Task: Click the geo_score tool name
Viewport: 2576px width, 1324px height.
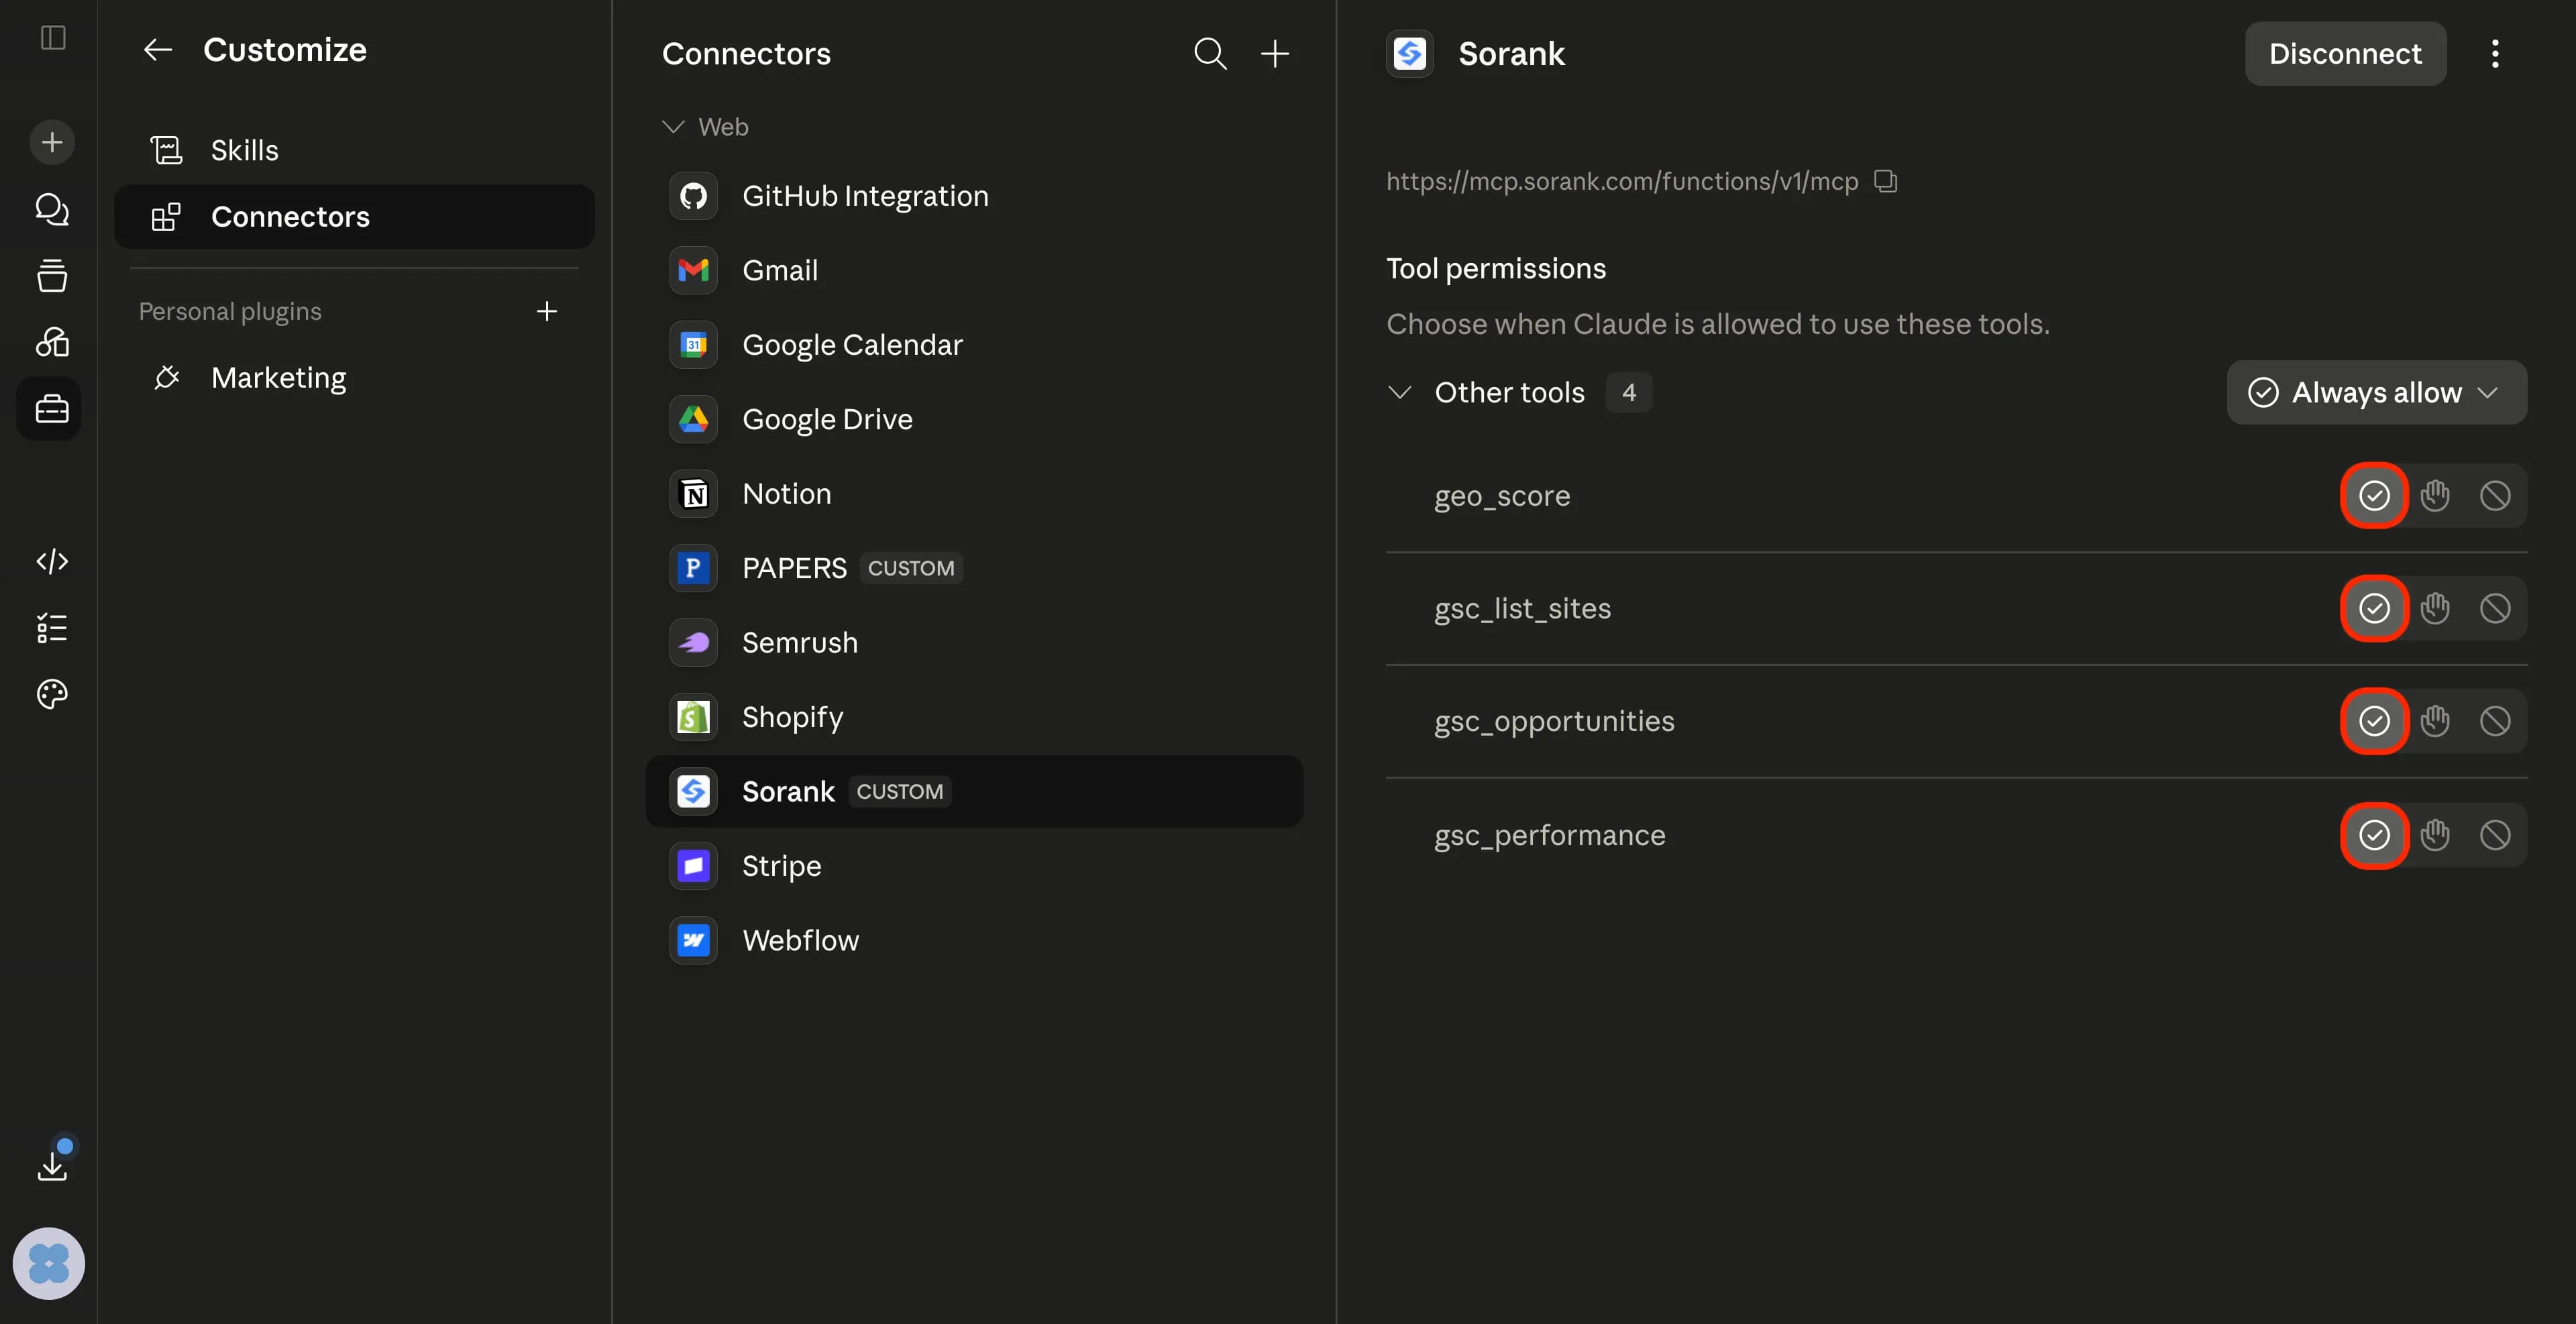Action: click(1502, 496)
